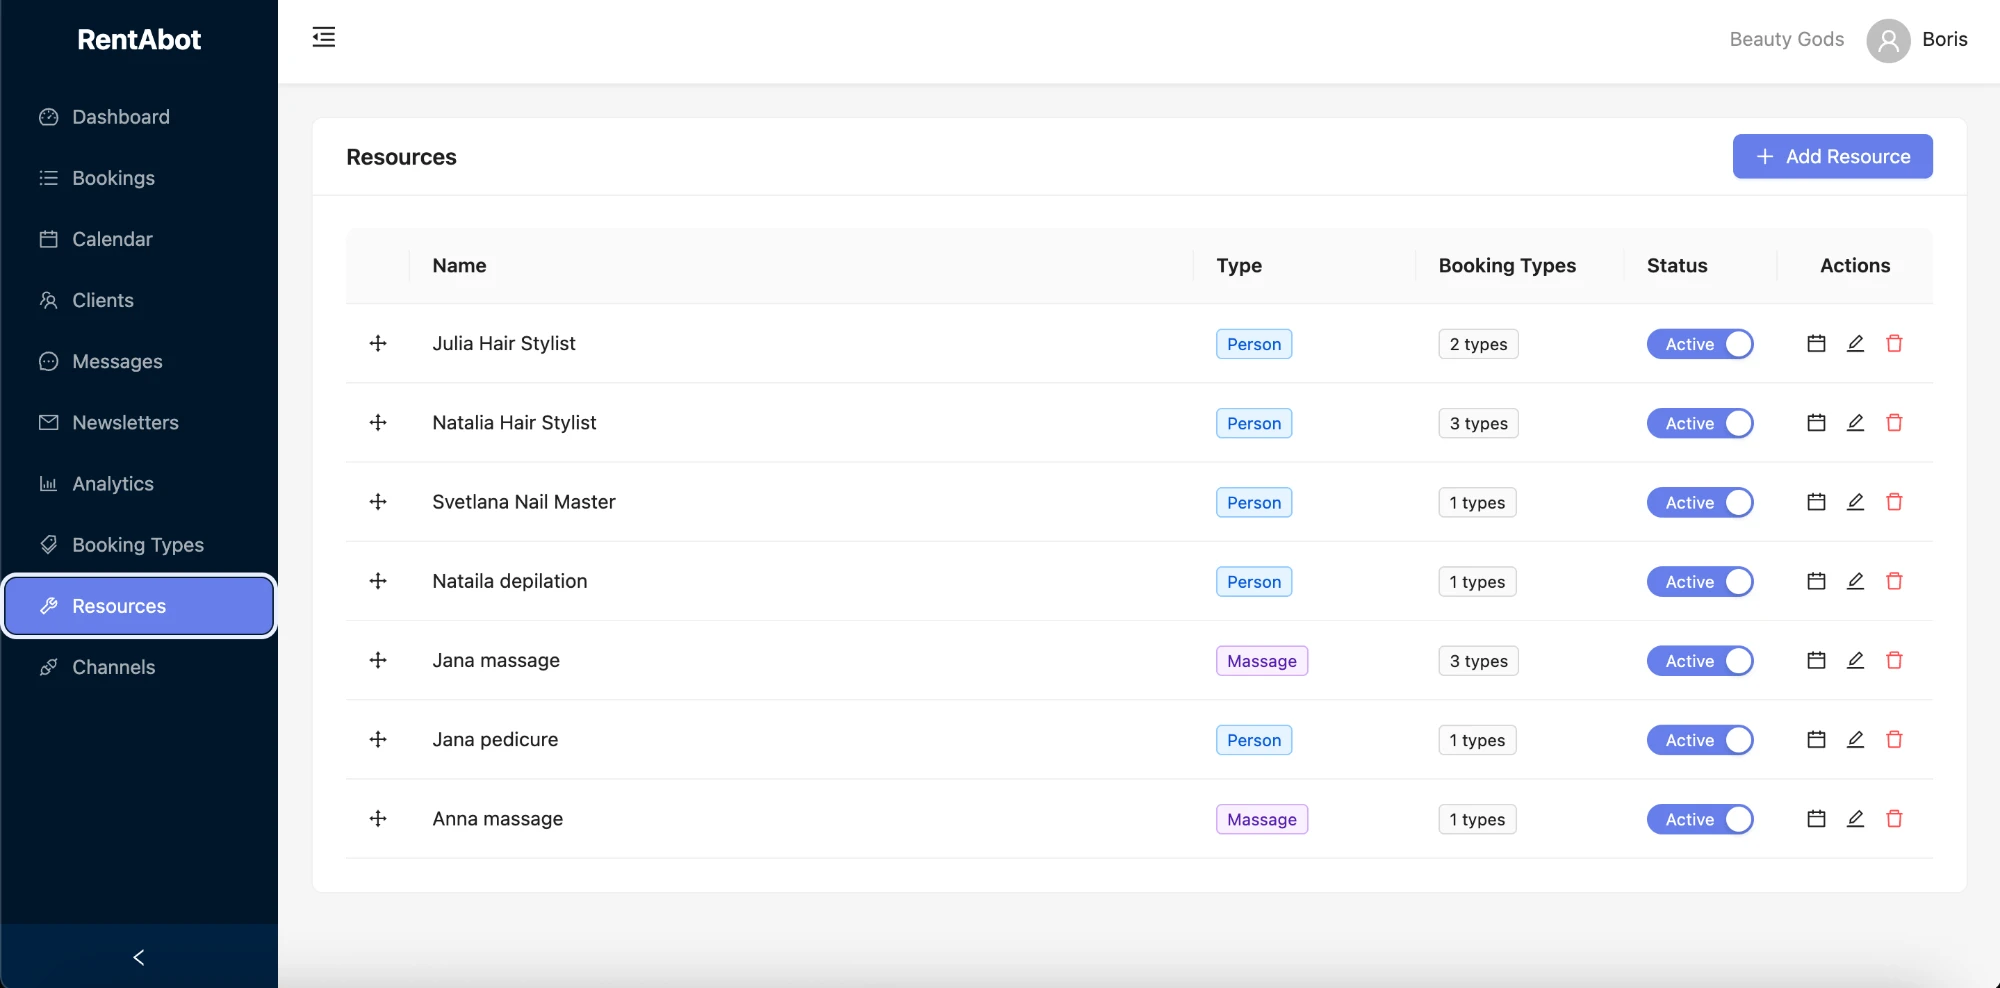Toggle Active status for Anna massage

point(1700,819)
